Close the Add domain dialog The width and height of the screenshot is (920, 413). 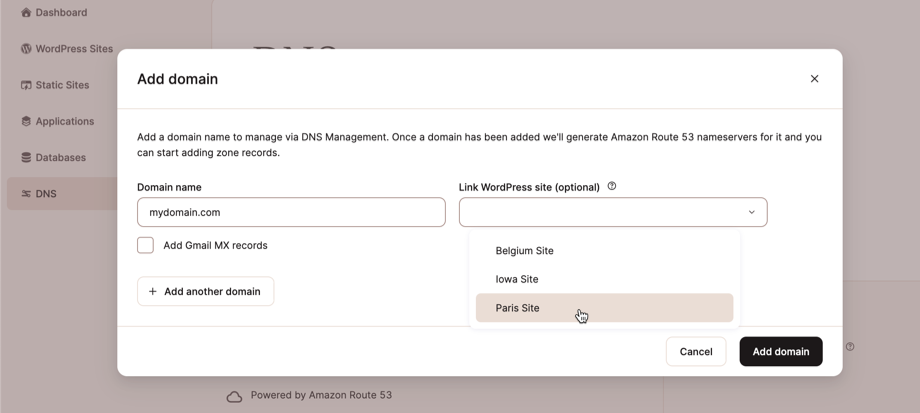[814, 79]
